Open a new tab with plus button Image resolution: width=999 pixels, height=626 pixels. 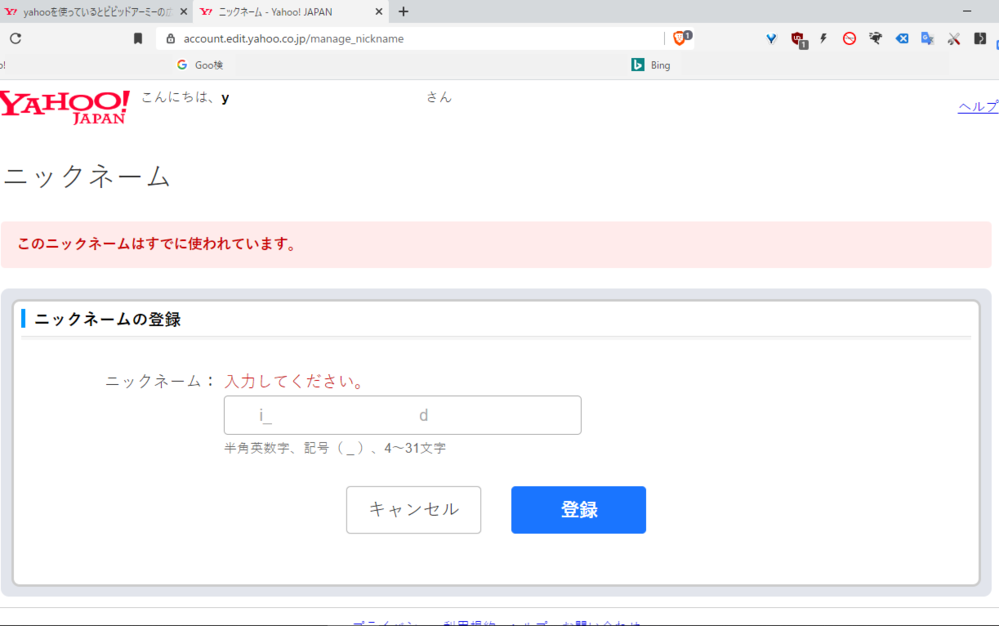tap(403, 12)
